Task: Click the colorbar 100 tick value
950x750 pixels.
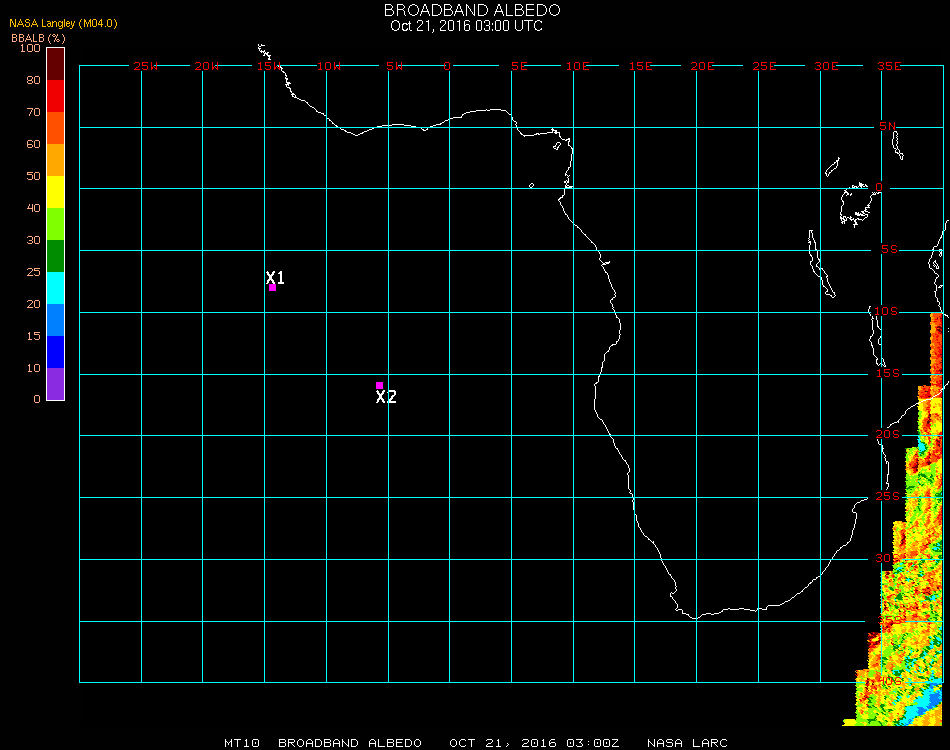Action: pyautogui.click(x=30, y=48)
